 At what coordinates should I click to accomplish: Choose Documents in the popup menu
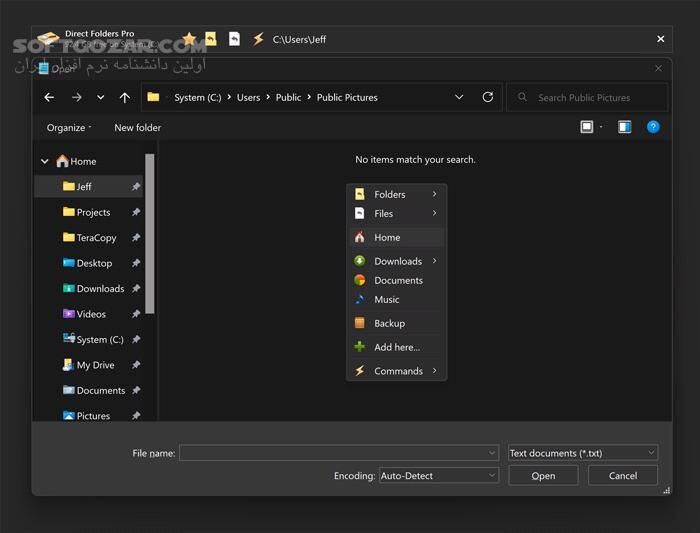[x=396, y=280]
